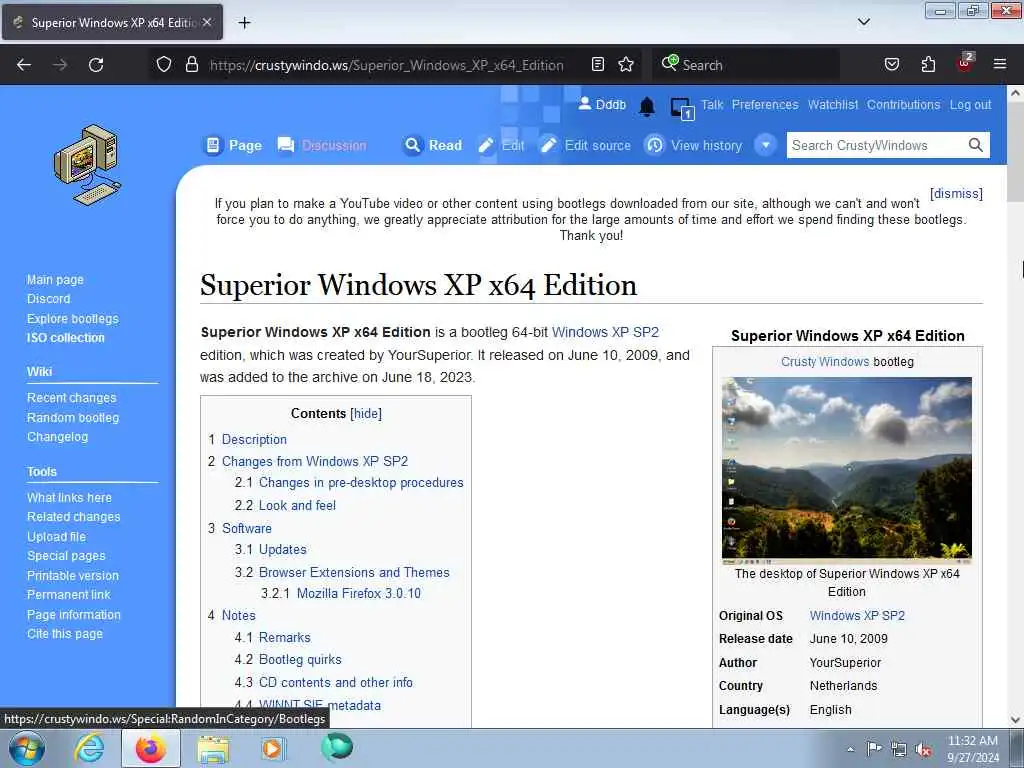Open Main page in sidebar

click(x=55, y=280)
